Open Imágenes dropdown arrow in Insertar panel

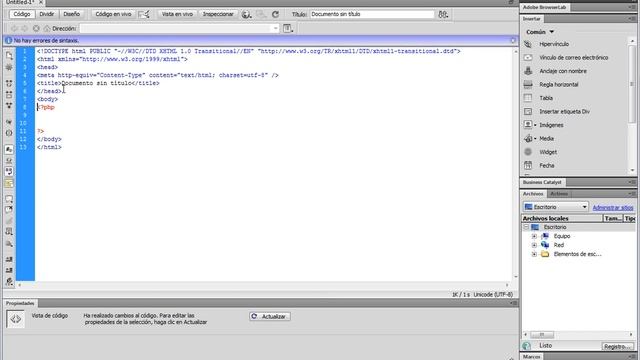535,125
